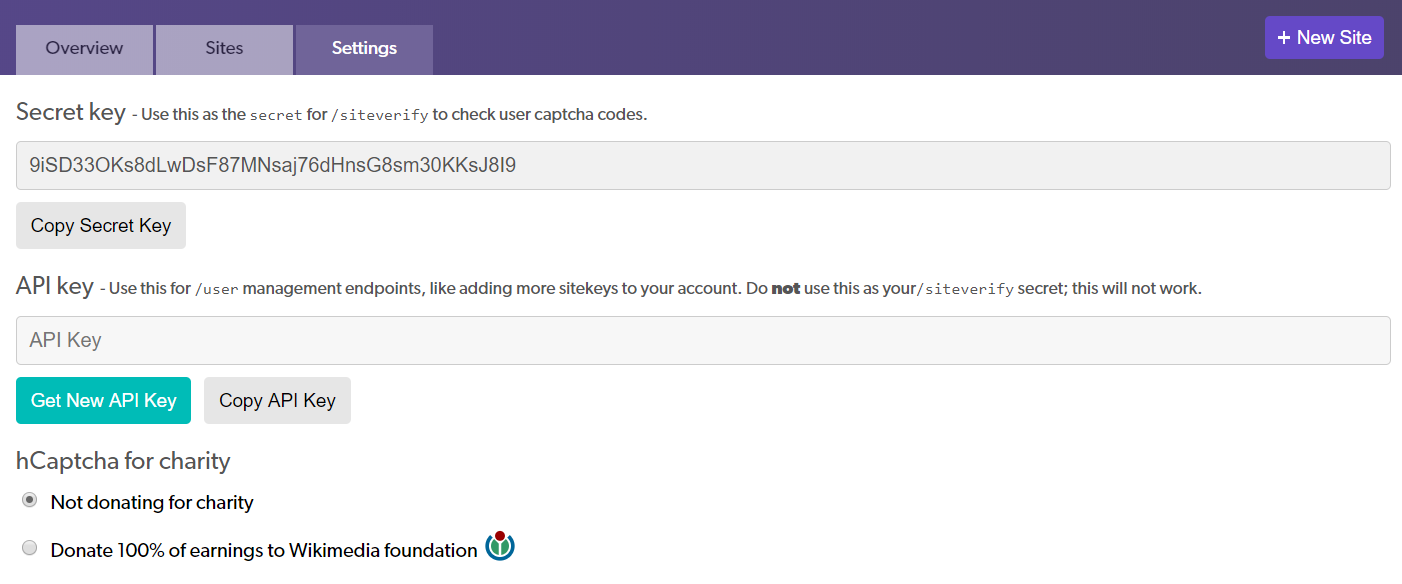Select the Donate 100% to Wikimedia radio button
Image resolution: width=1402 pixels, height=584 pixels.
click(30, 548)
